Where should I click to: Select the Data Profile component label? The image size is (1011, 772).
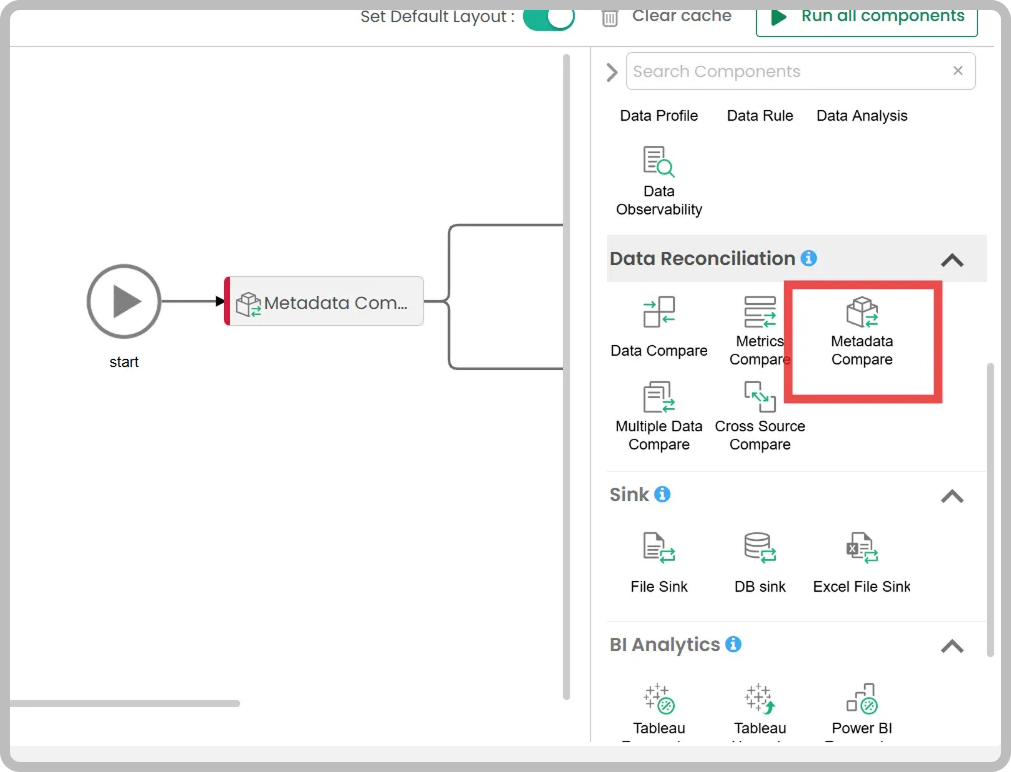coord(658,115)
